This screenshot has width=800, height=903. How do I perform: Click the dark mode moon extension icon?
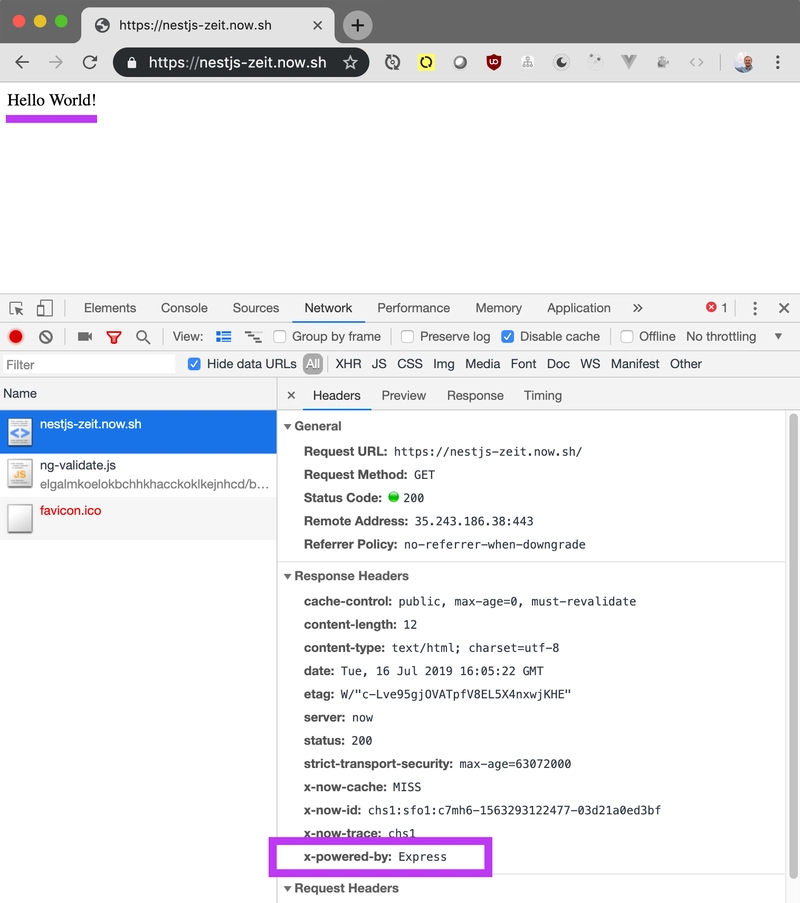[562, 62]
